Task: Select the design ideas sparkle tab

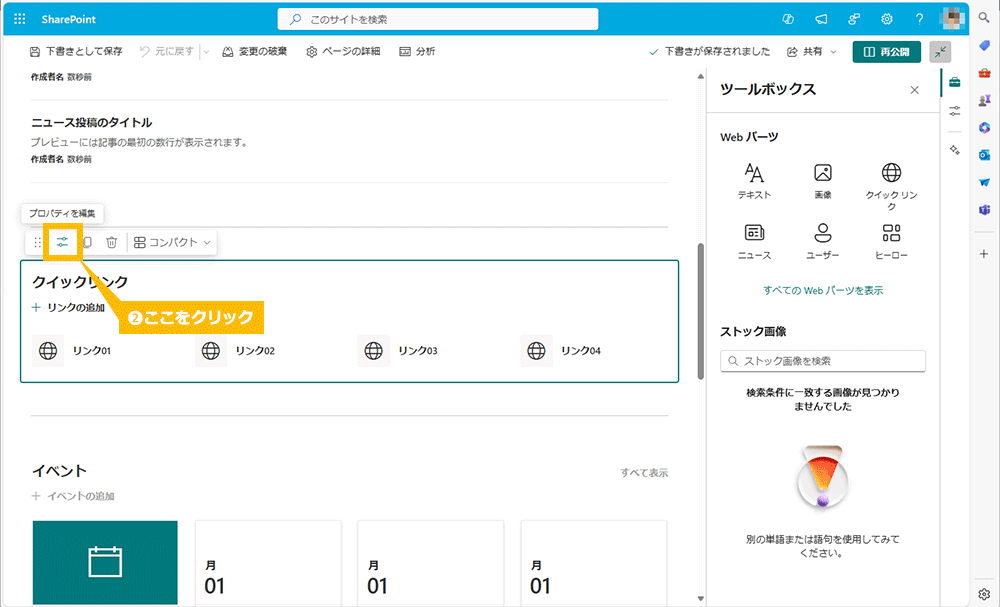Action: pyautogui.click(x=955, y=150)
